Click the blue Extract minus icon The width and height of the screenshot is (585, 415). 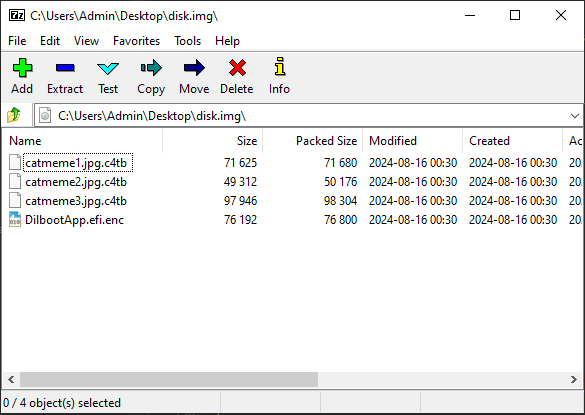(x=65, y=68)
